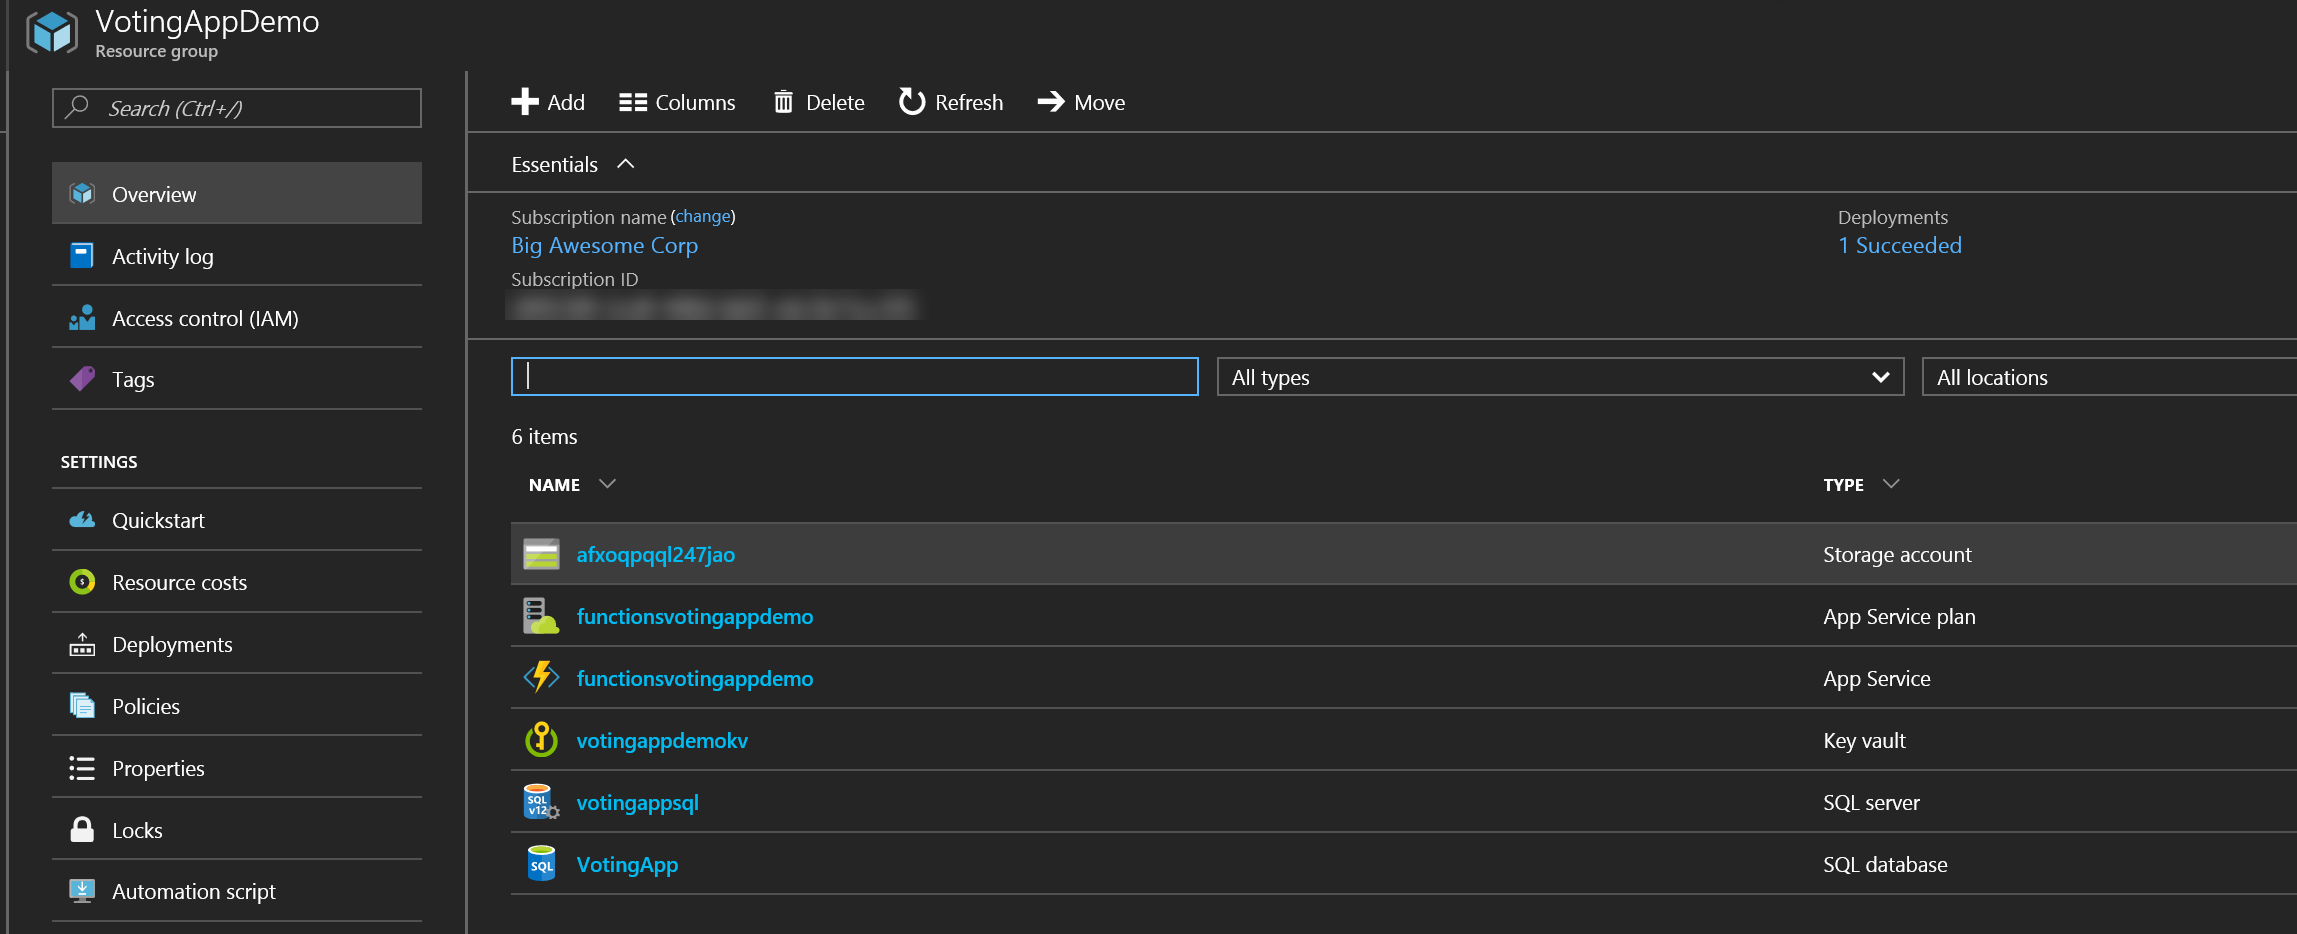This screenshot has width=2297, height=934.
Task: Click the Properties list icon
Action: coord(82,768)
